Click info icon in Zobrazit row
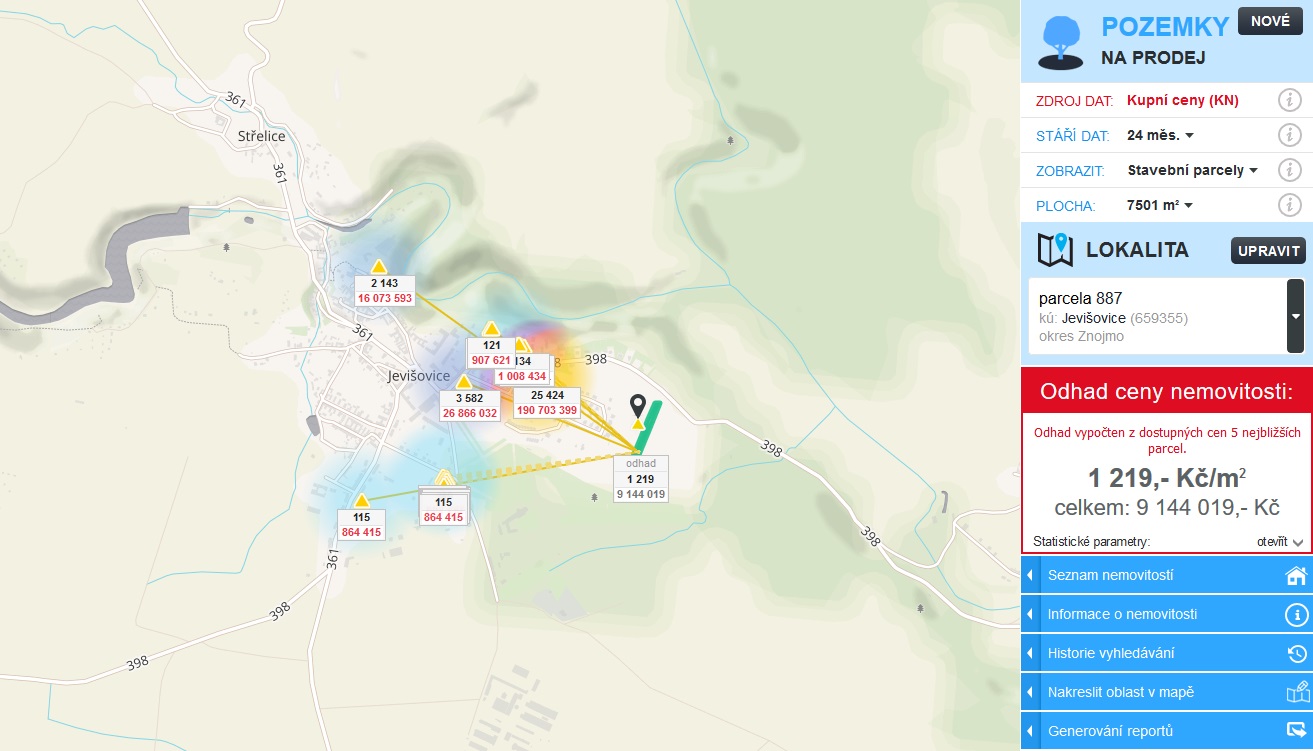 click(x=1289, y=170)
